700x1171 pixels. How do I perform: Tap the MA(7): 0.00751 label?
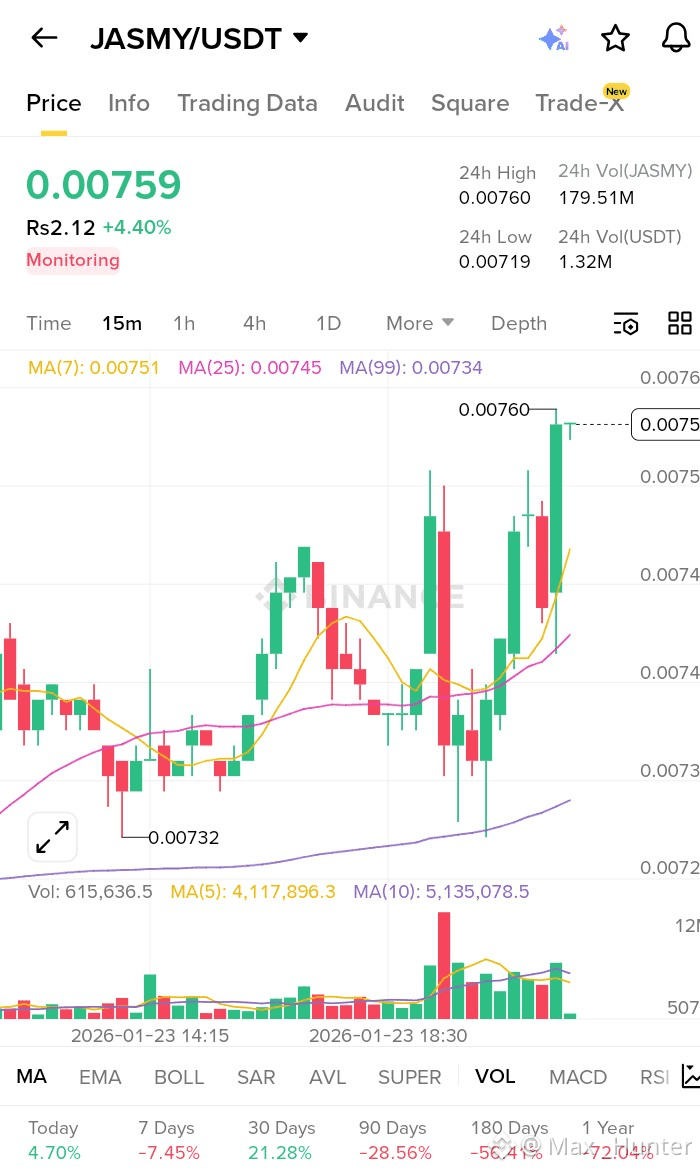click(93, 367)
